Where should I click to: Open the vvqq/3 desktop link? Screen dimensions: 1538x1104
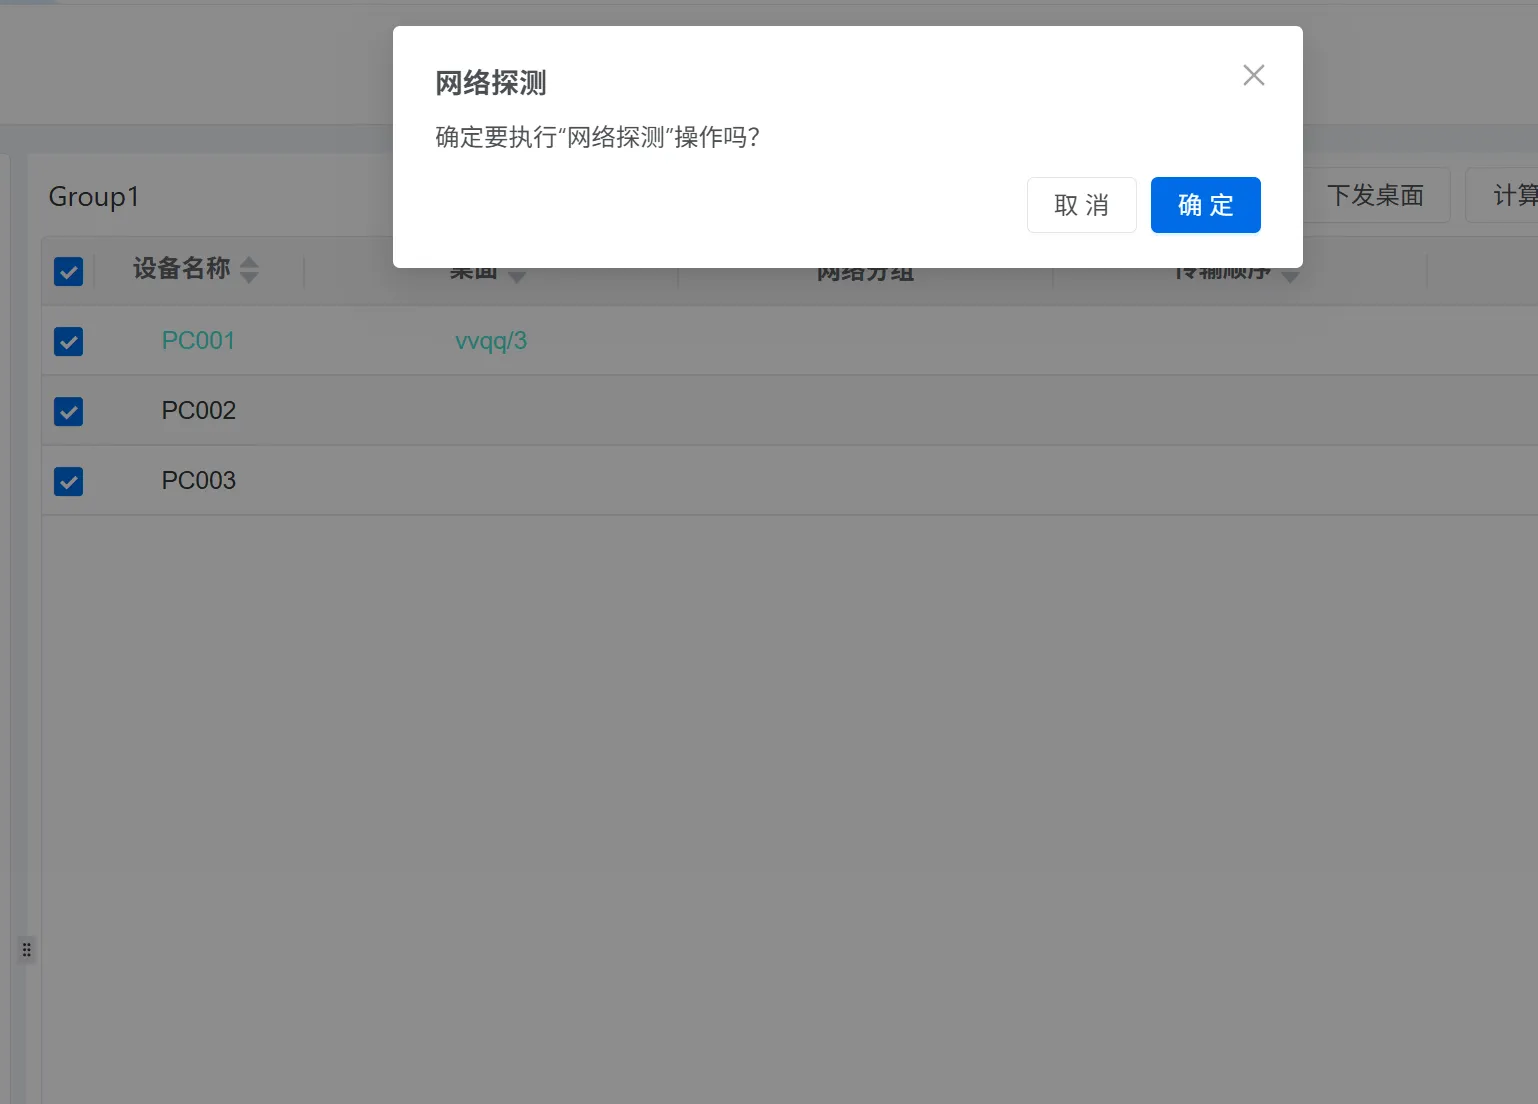coord(490,341)
